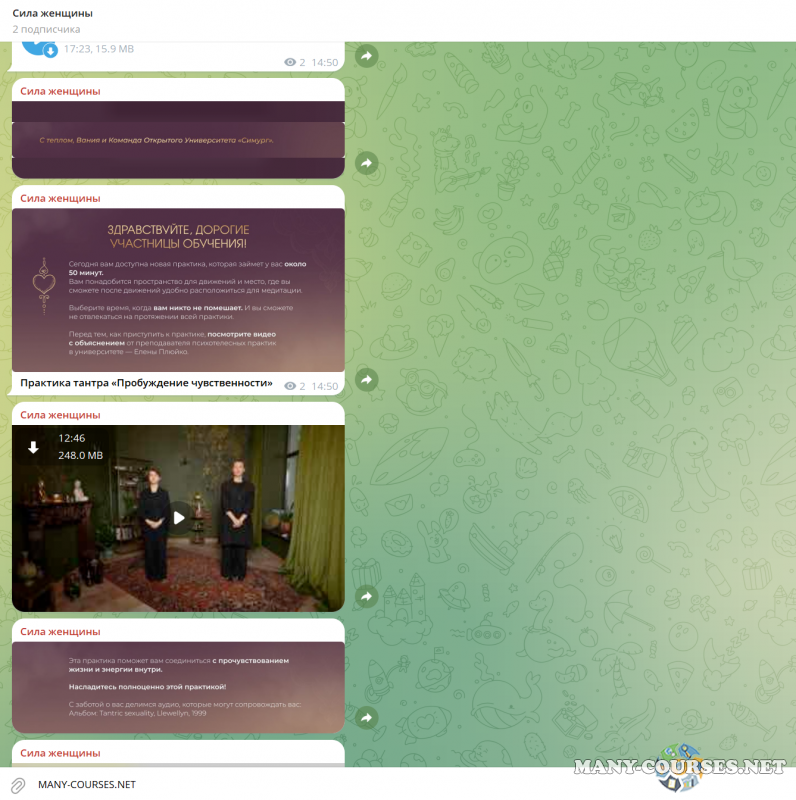
Task: Click the views eye icon on "Практика тантра" post
Action: pos(290,386)
